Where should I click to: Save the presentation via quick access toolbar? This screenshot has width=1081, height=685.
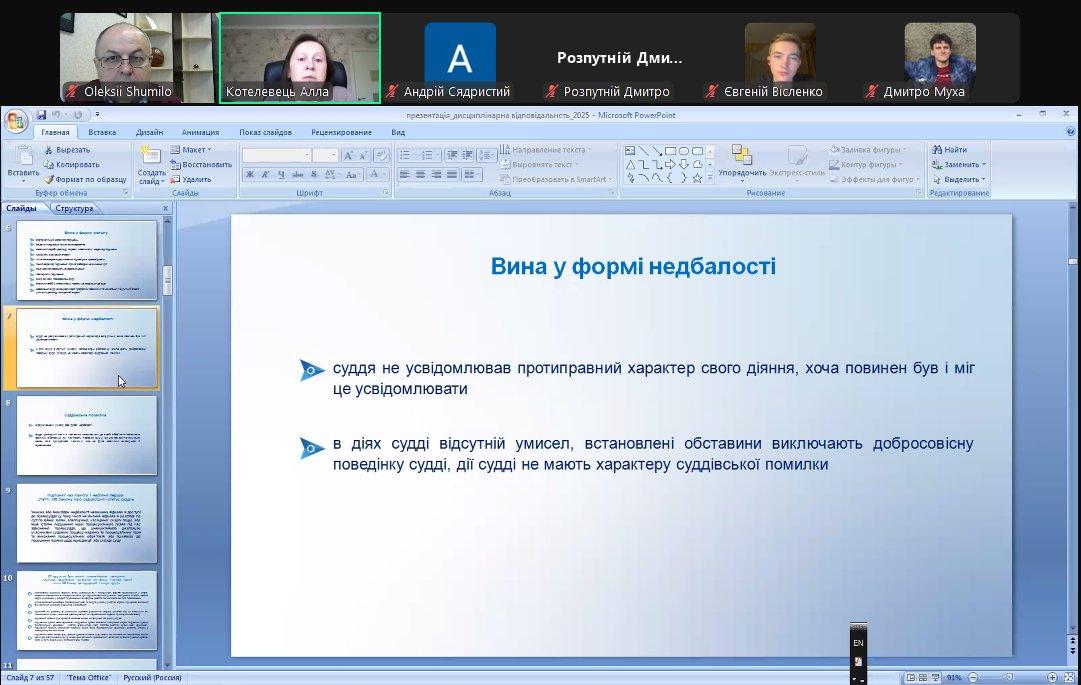click(x=42, y=115)
